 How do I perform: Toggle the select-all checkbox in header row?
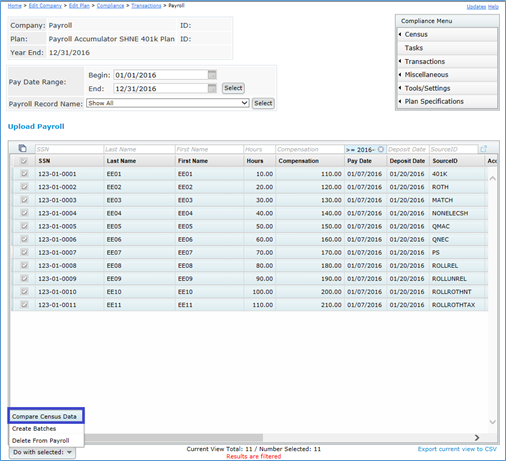point(24,161)
